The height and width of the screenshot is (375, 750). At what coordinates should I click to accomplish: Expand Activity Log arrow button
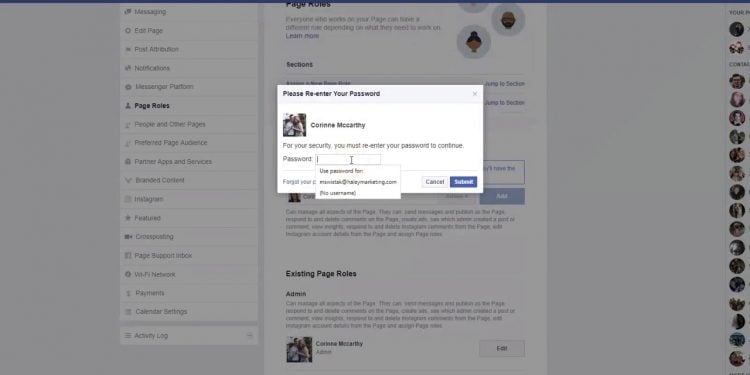coord(249,336)
